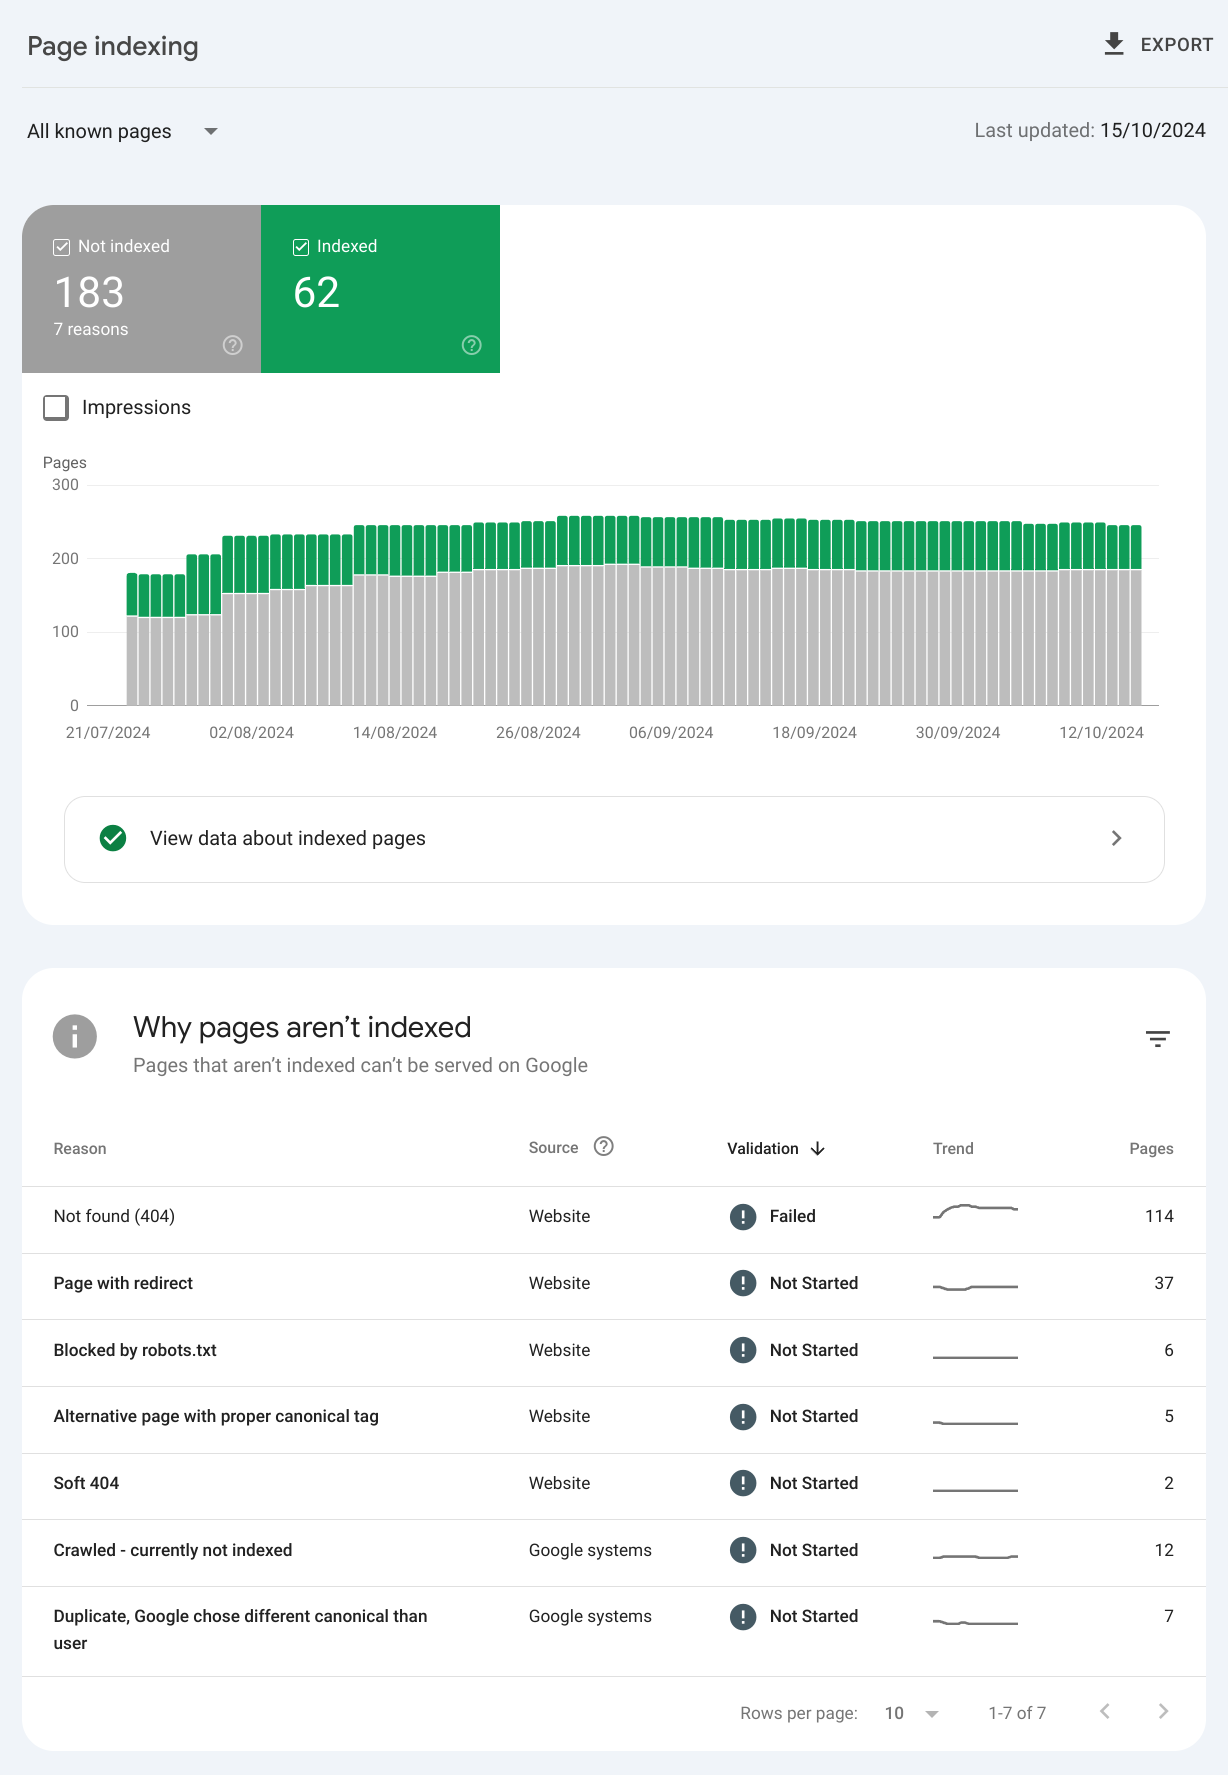The height and width of the screenshot is (1775, 1228).
Task: Open help icon on Indexed card
Action: [472, 345]
